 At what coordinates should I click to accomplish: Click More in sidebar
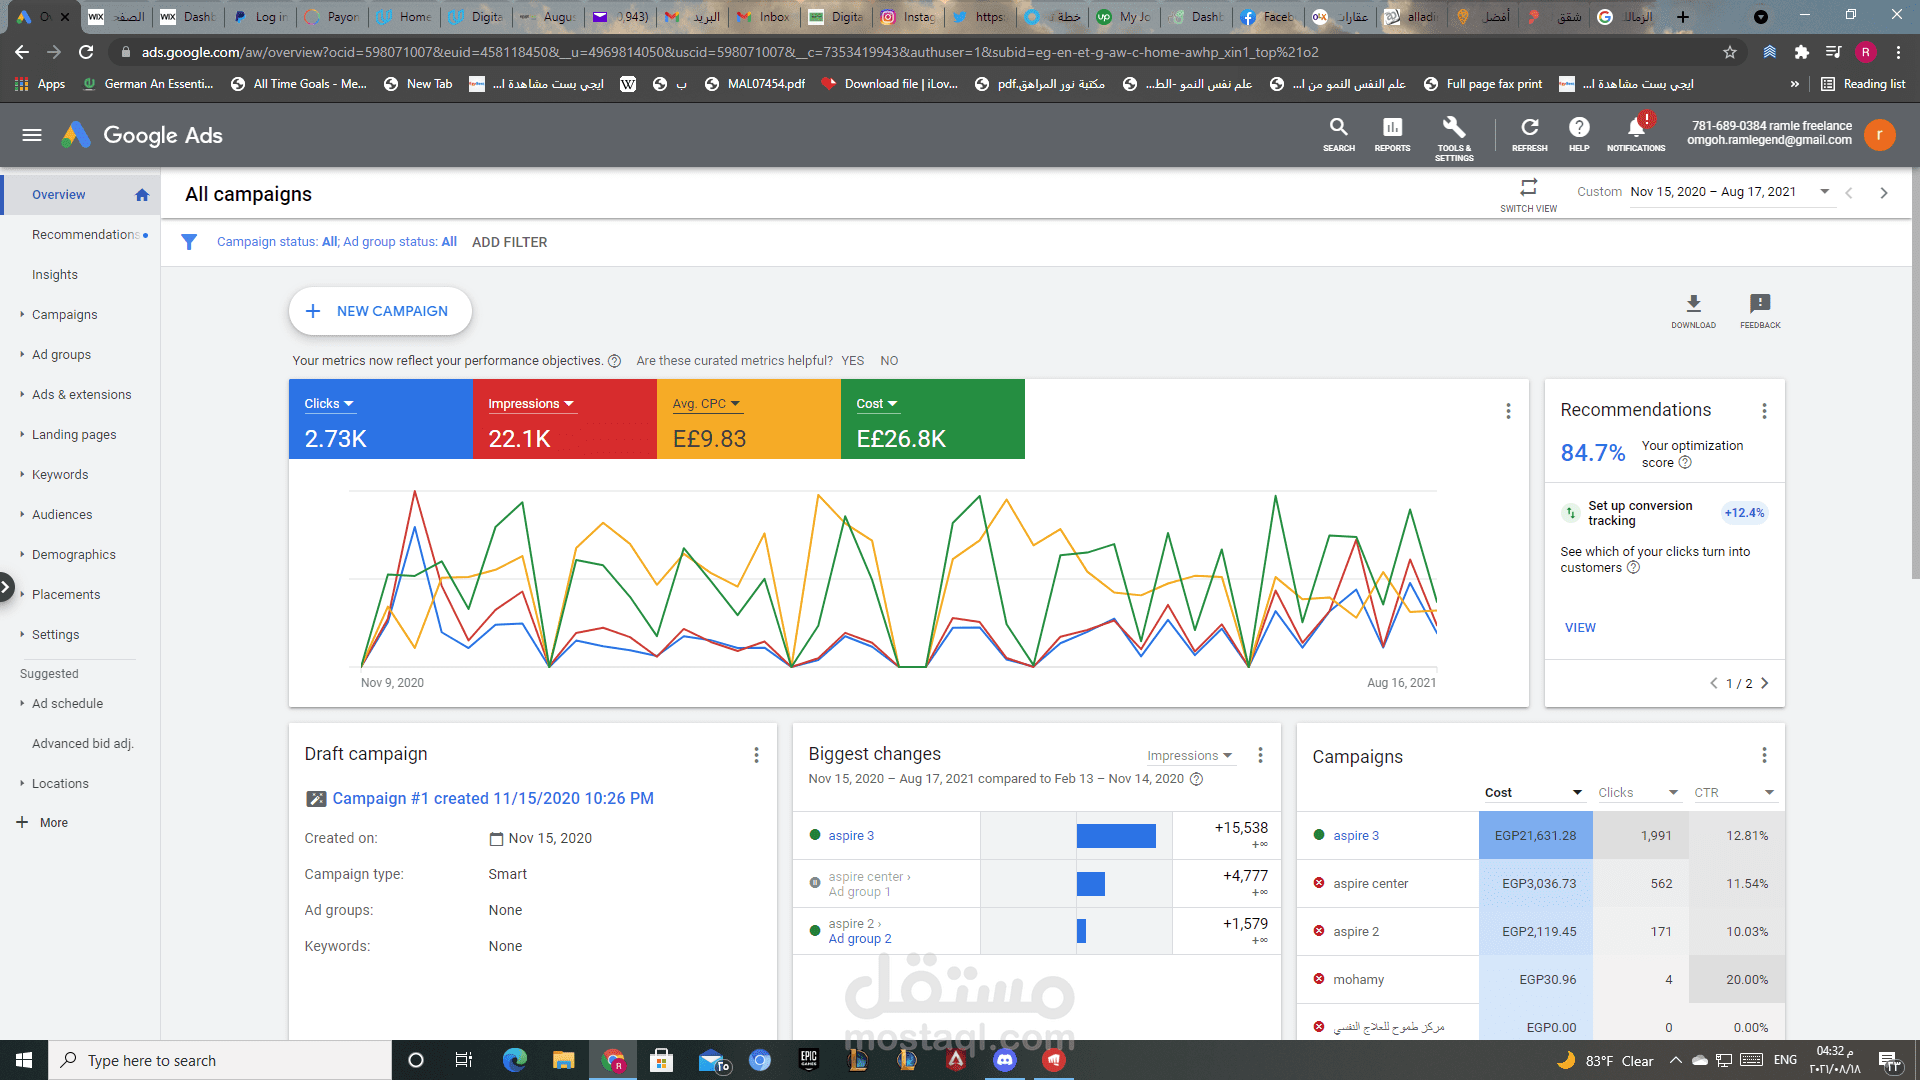[54, 823]
